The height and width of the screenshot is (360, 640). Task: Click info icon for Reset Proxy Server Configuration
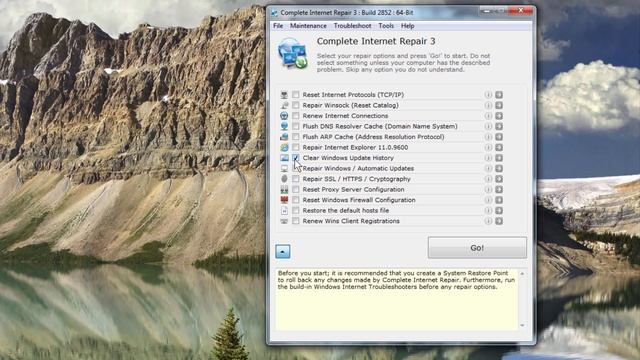(488, 189)
